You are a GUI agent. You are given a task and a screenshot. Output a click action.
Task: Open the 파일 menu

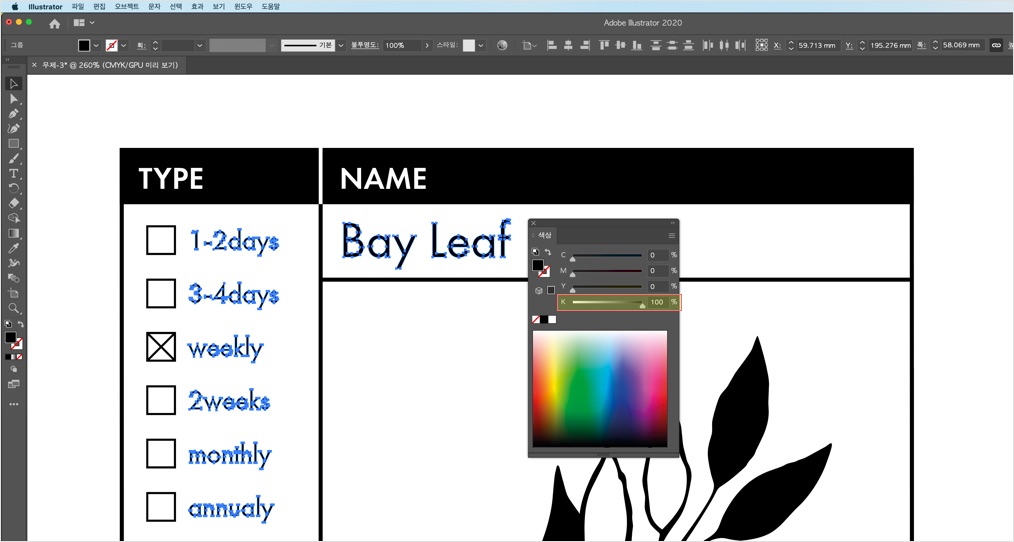pyautogui.click(x=78, y=6)
